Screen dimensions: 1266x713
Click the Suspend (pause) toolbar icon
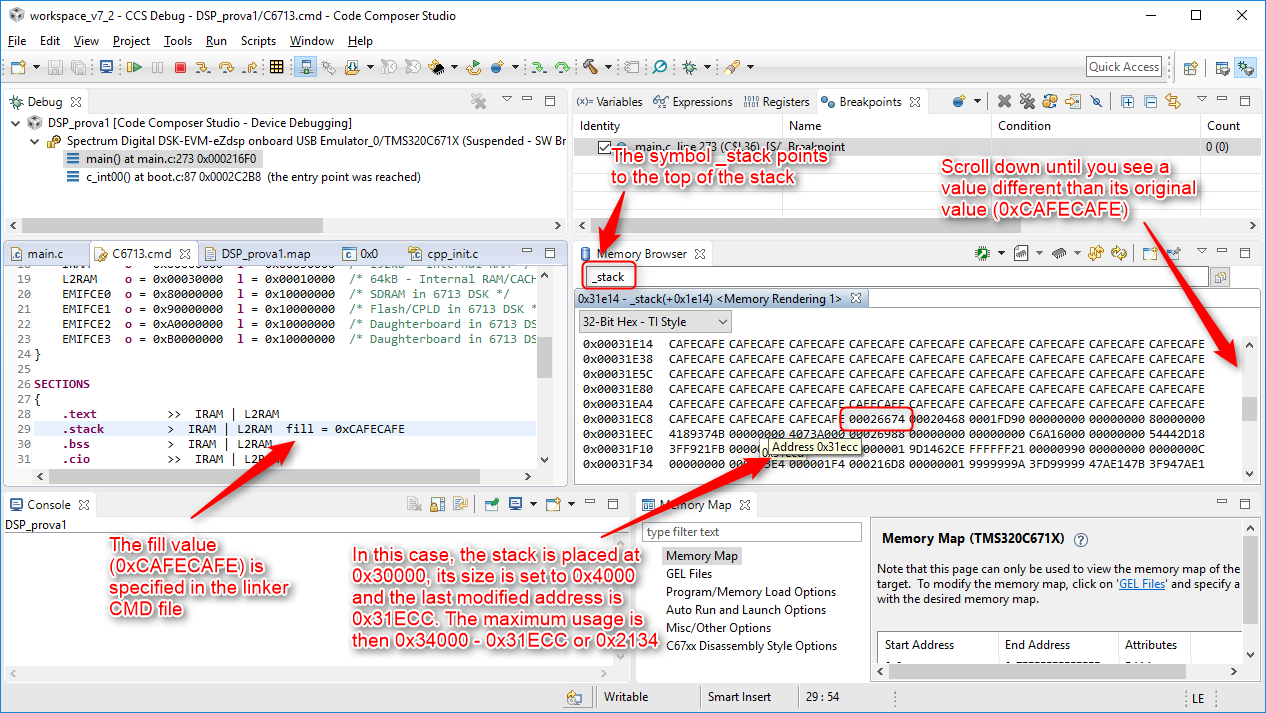click(157, 67)
